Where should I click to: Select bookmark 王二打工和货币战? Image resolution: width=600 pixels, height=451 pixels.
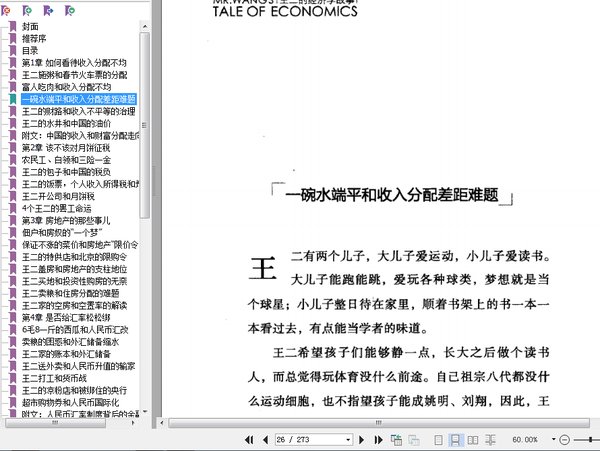tap(54, 378)
